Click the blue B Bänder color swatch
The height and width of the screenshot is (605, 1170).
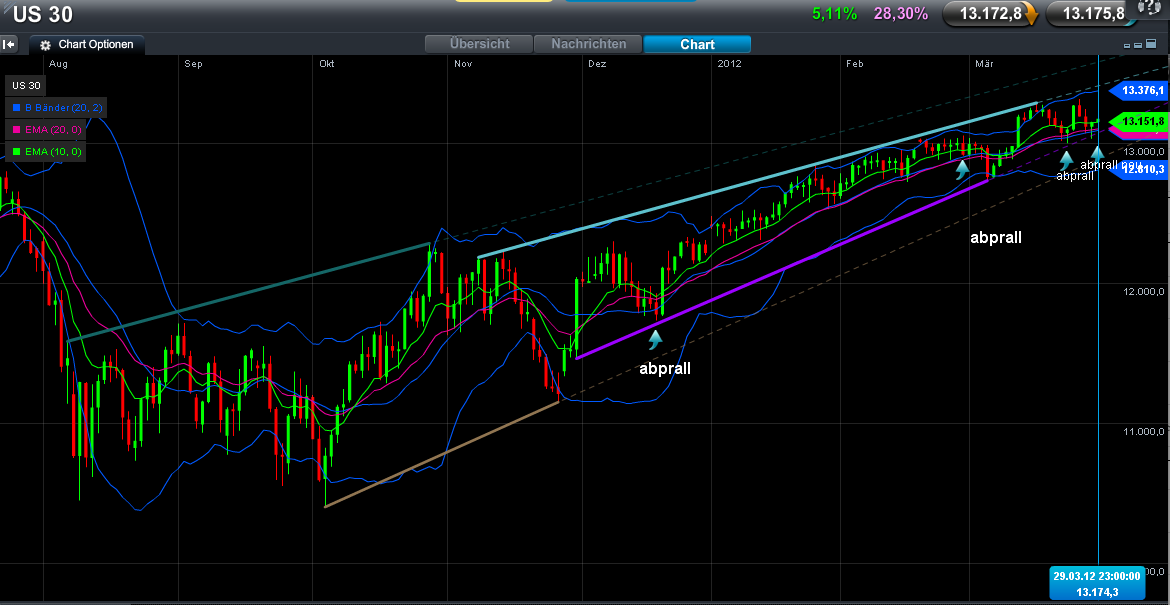pos(17,108)
